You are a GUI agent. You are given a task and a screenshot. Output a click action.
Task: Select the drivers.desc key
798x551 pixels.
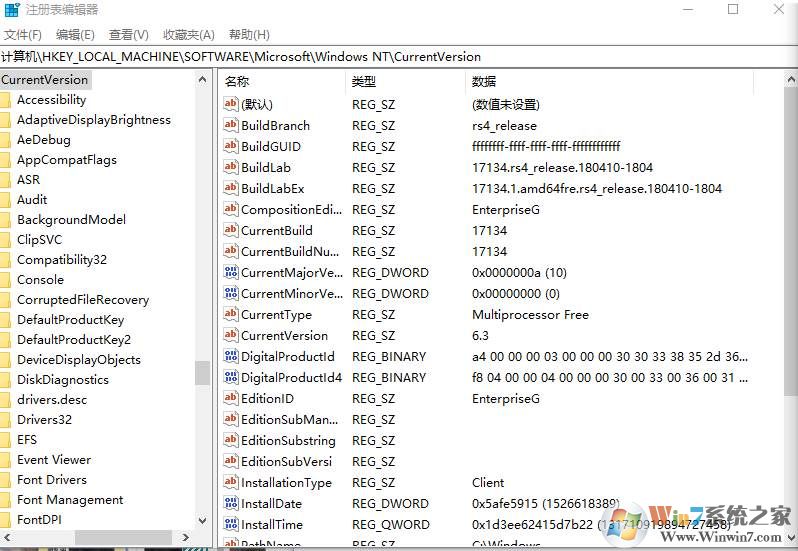click(x=52, y=399)
